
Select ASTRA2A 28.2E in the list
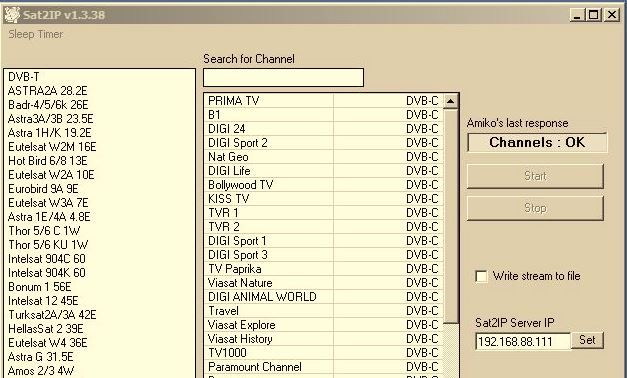click(x=99, y=90)
